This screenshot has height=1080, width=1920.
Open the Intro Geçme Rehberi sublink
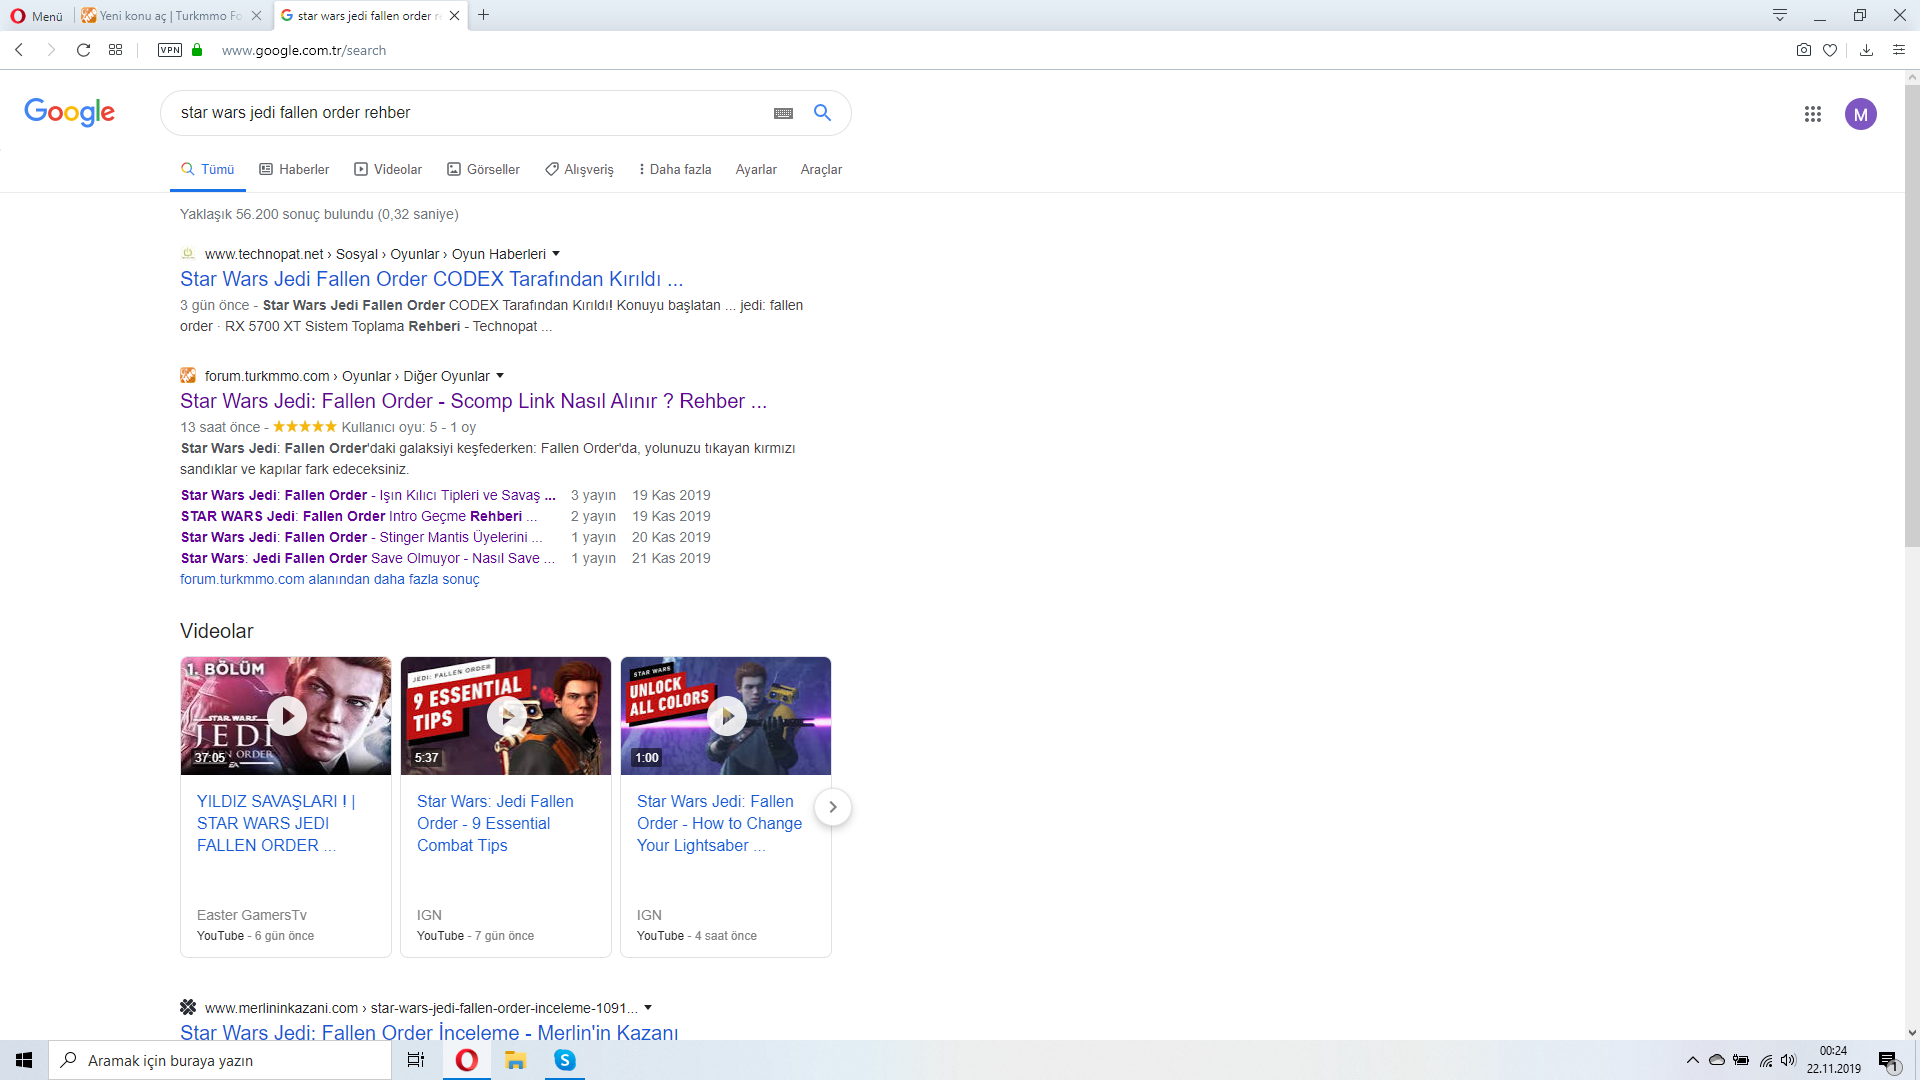click(359, 516)
